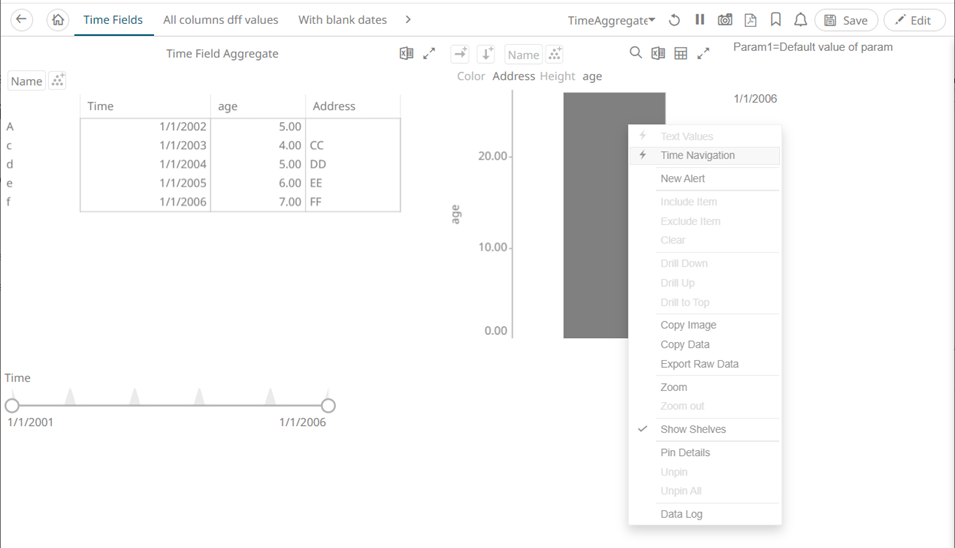Export the bar chart data to Excel
The image size is (955, 548).
658,54
